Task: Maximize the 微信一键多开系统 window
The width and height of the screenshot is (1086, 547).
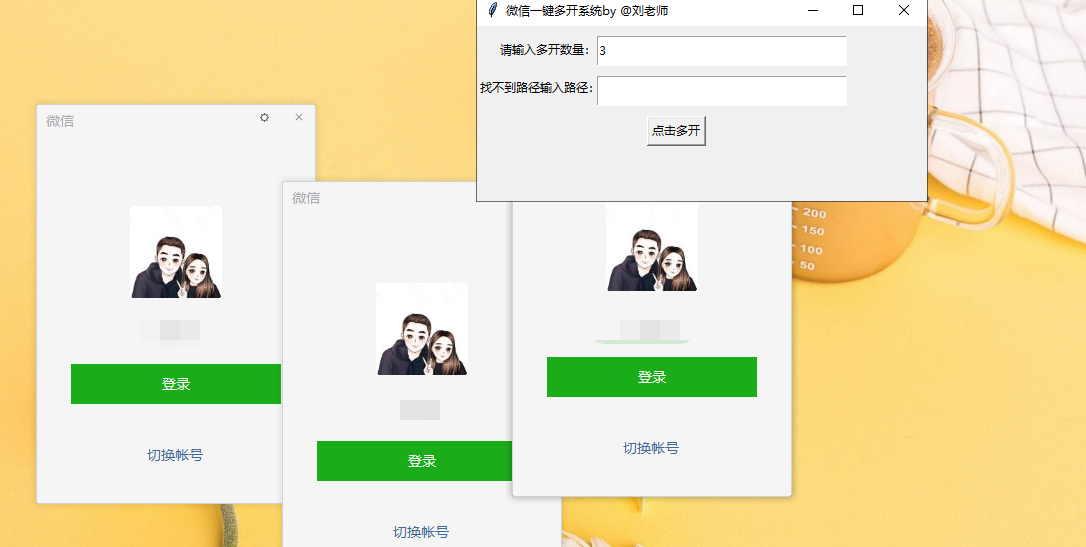Action: click(858, 10)
